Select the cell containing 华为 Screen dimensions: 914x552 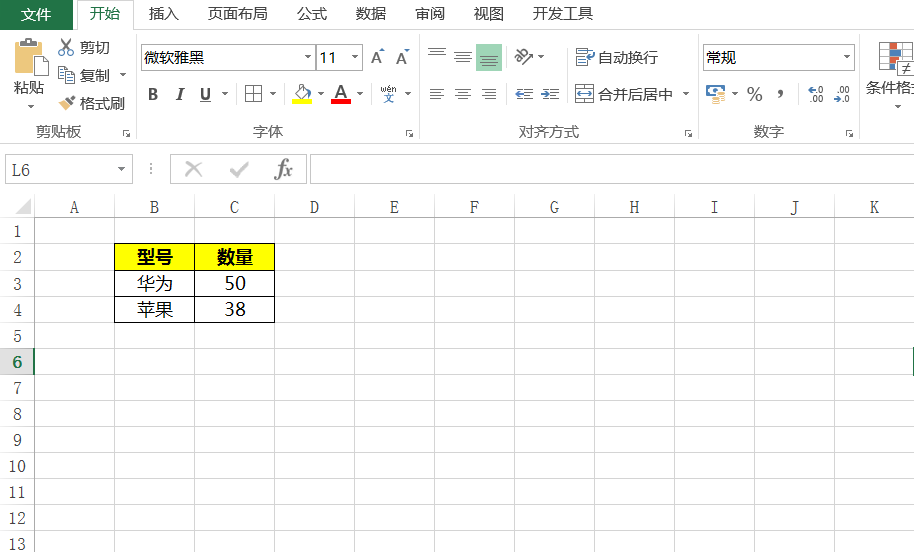(154, 283)
